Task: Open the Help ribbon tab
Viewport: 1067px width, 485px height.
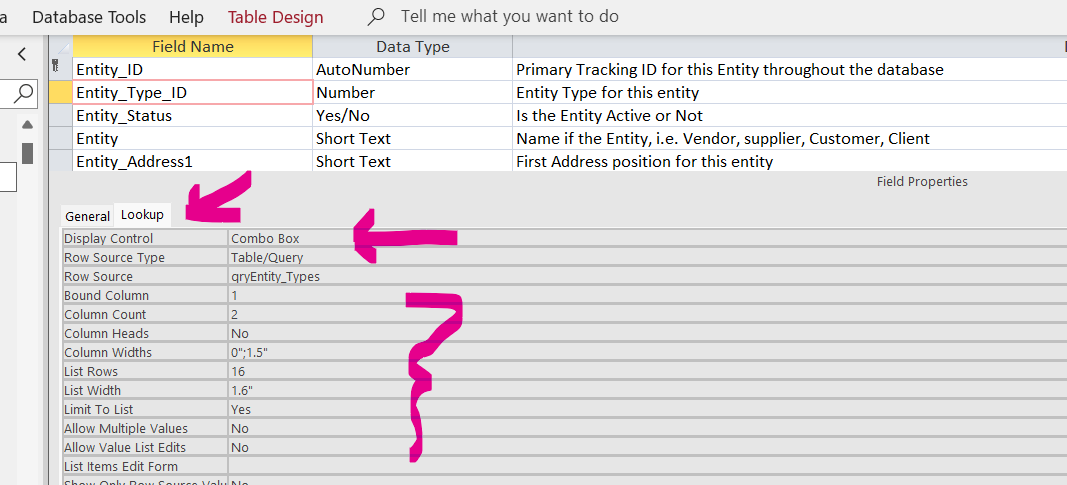Action: tap(186, 17)
